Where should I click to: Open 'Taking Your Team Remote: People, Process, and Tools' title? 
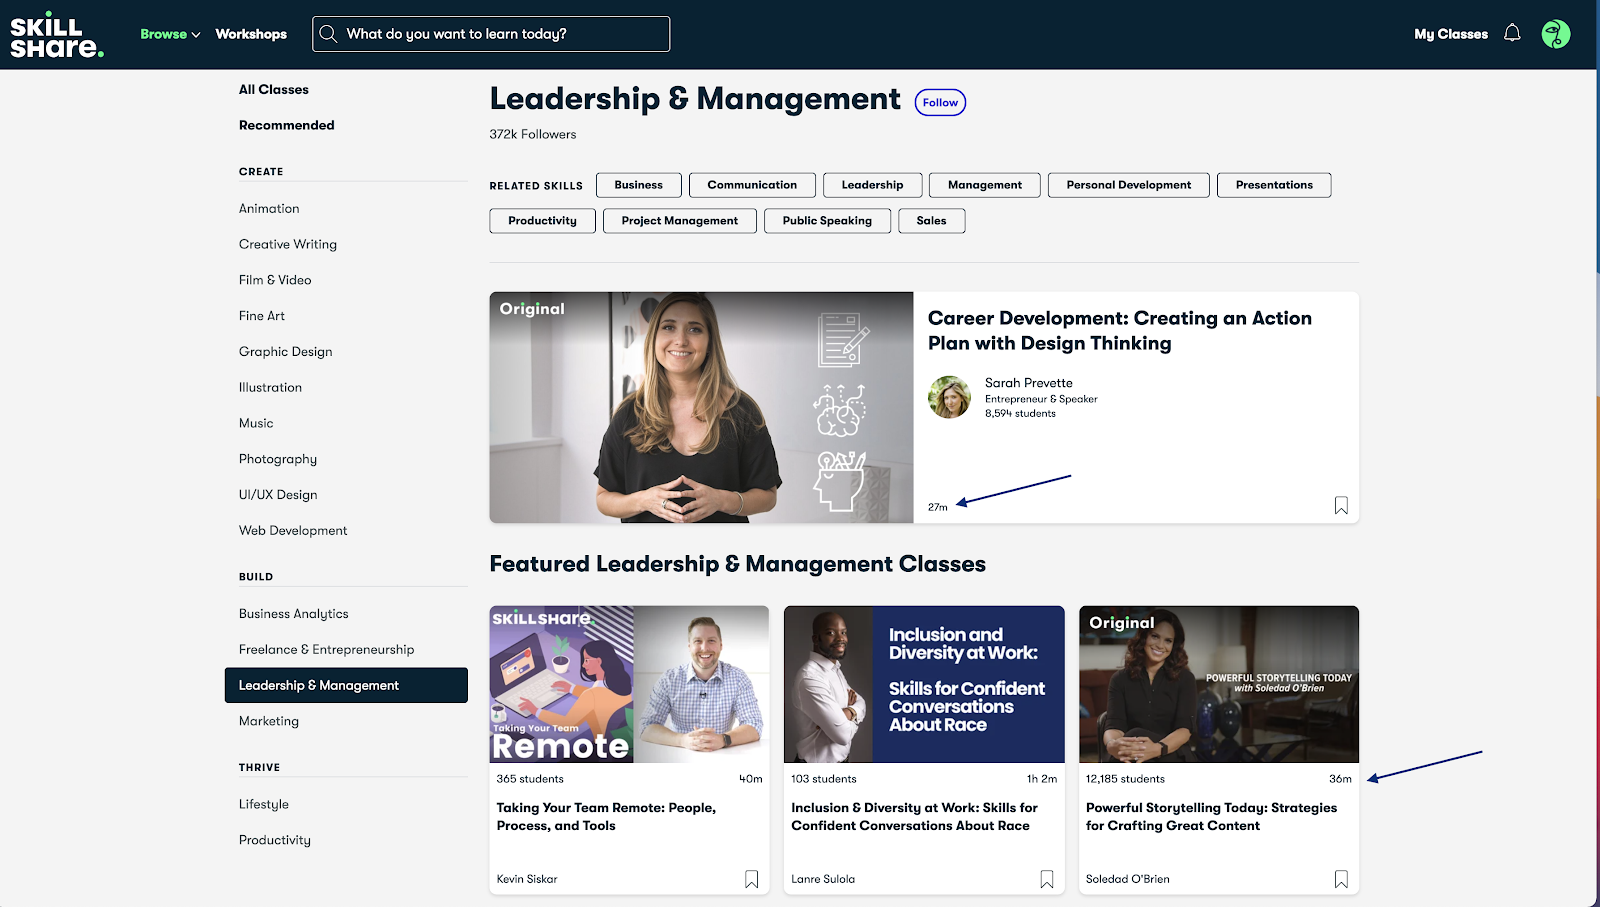[x=606, y=817]
